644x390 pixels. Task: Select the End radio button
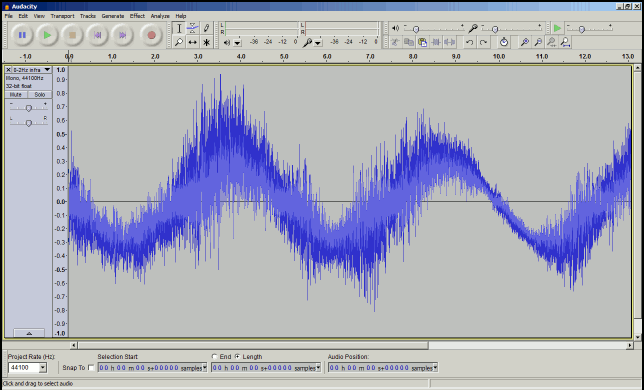214,357
